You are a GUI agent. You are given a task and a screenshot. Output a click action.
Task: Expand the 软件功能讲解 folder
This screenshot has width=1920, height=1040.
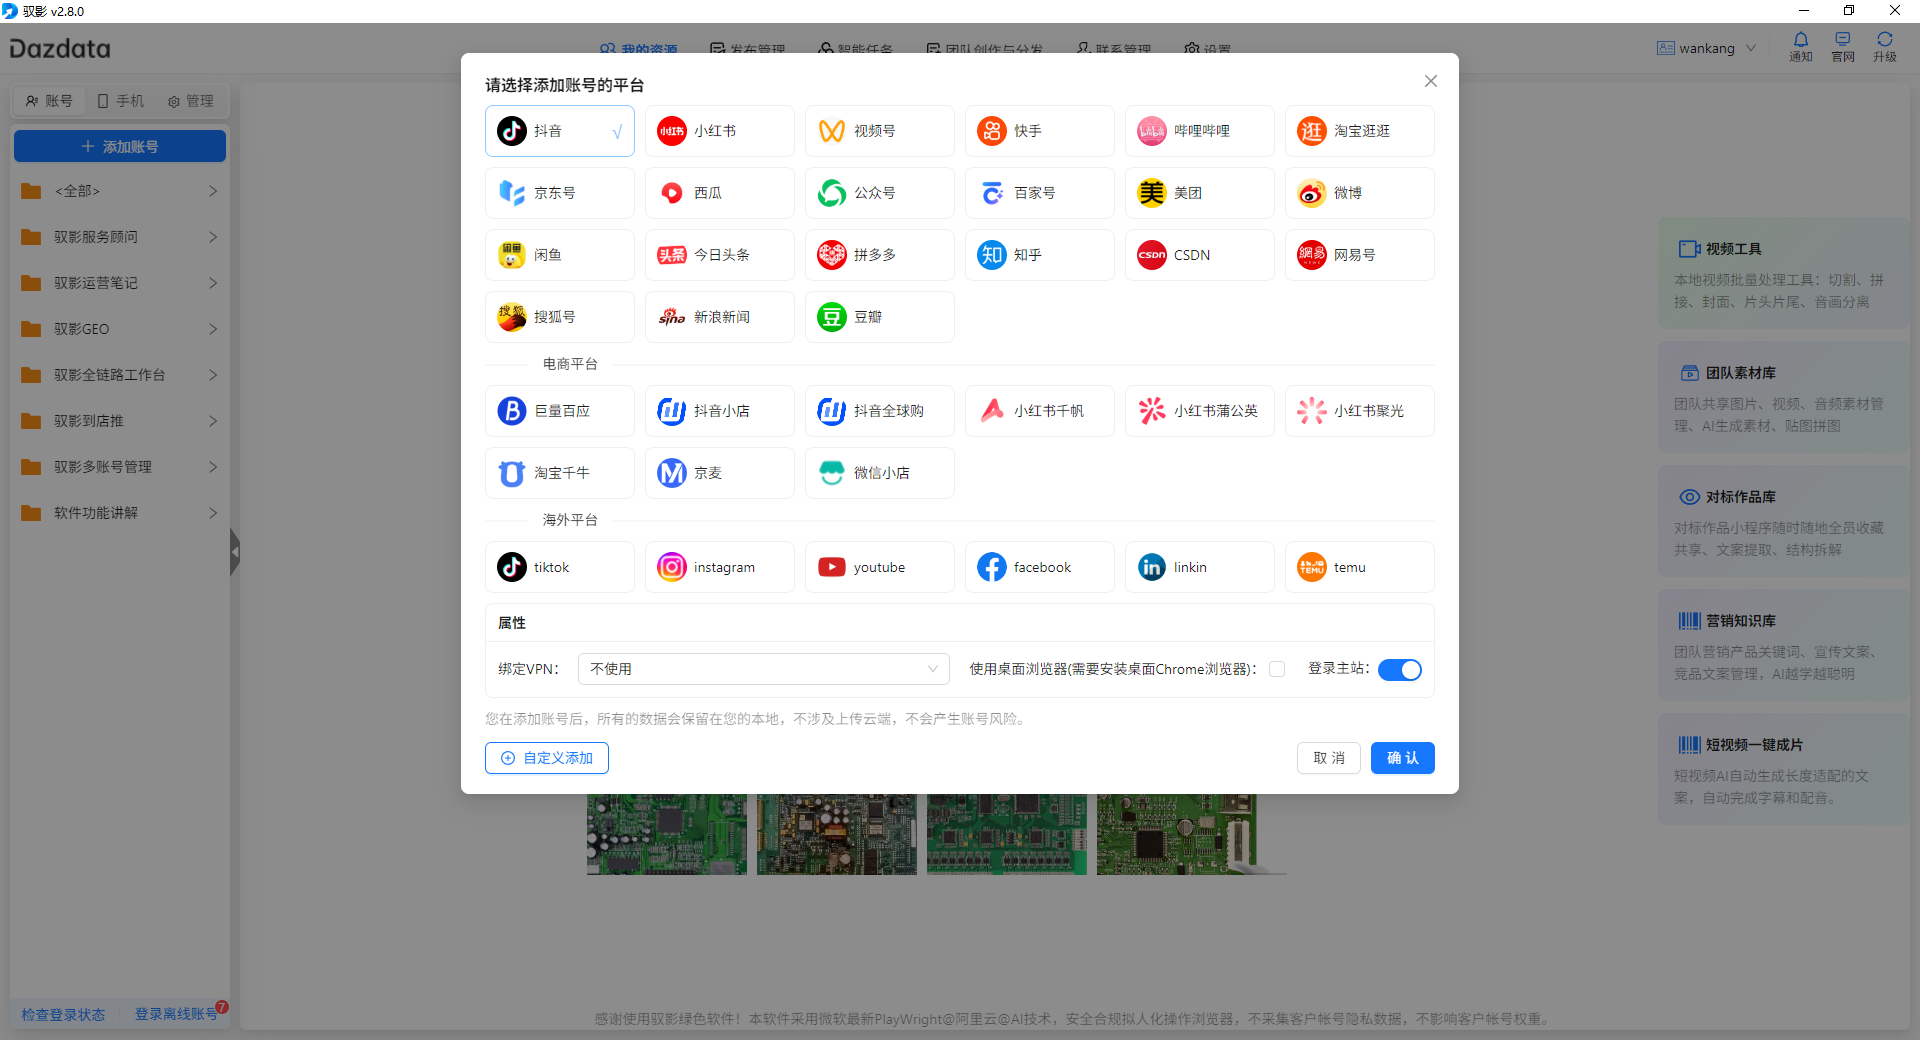coord(120,513)
